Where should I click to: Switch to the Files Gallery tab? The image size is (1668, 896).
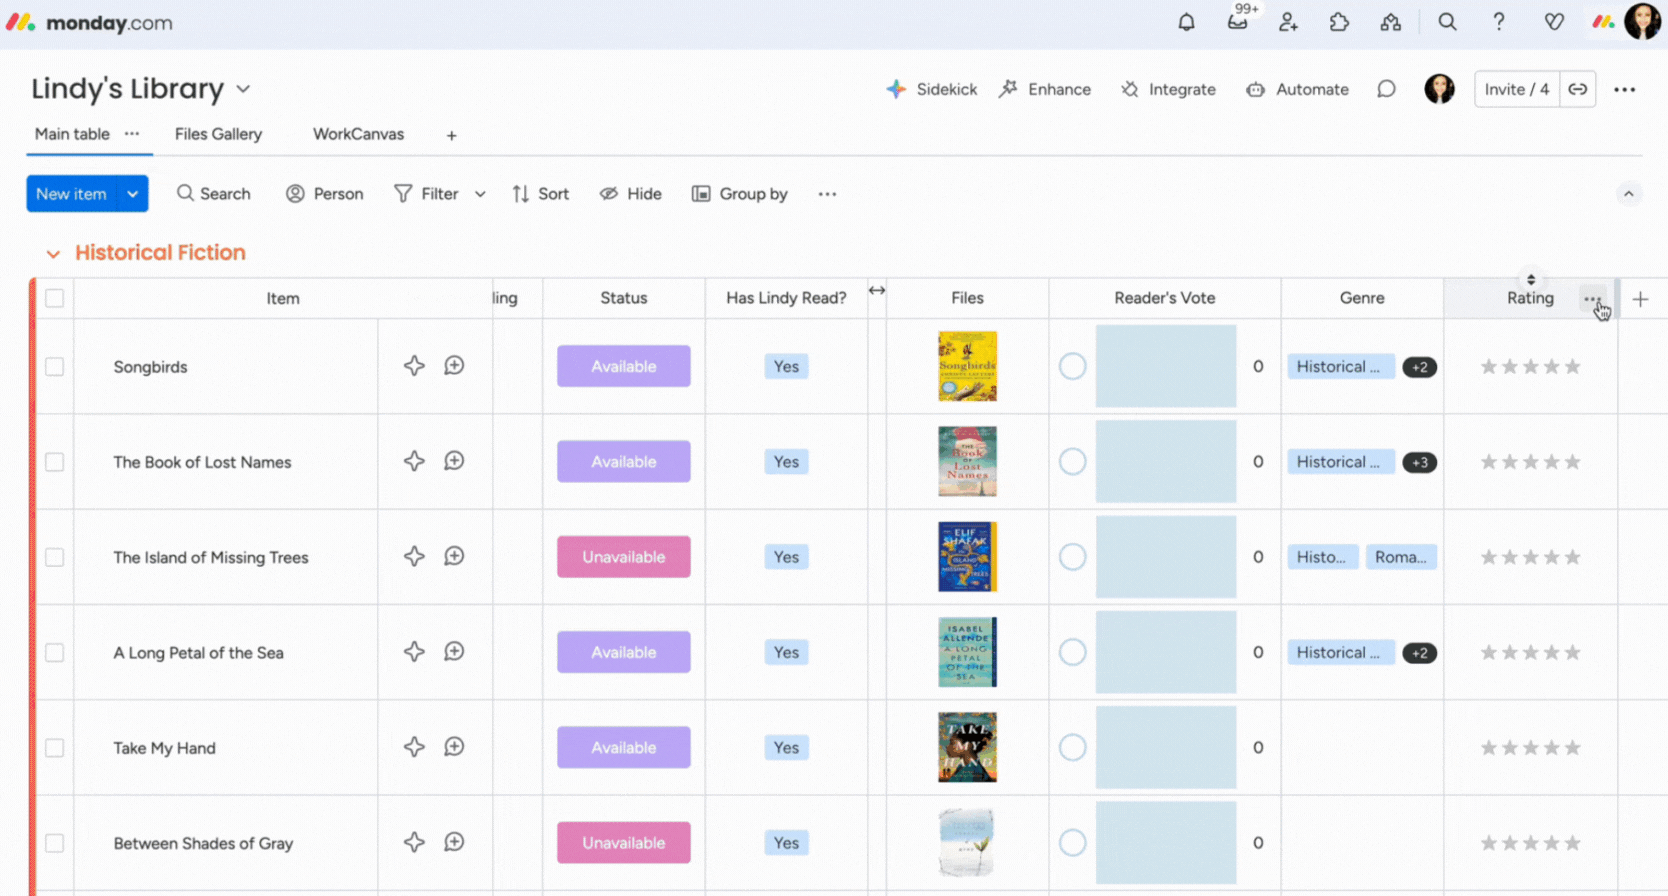point(218,134)
